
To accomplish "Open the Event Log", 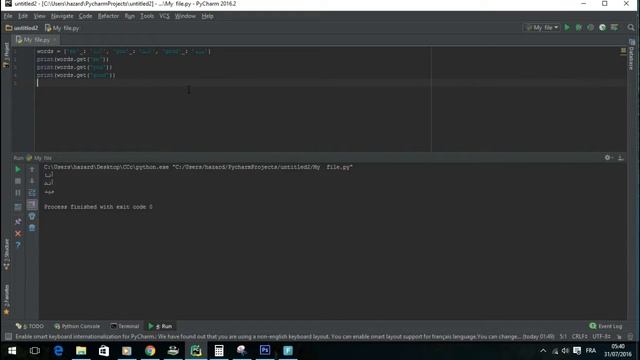I will (606, 326).
